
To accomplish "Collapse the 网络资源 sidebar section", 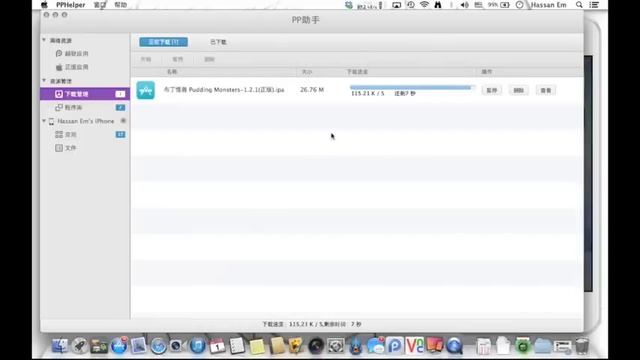I will (x=44, y=40).
